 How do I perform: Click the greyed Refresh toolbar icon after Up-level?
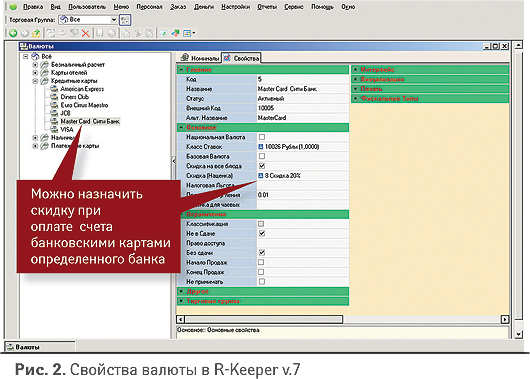51,33
